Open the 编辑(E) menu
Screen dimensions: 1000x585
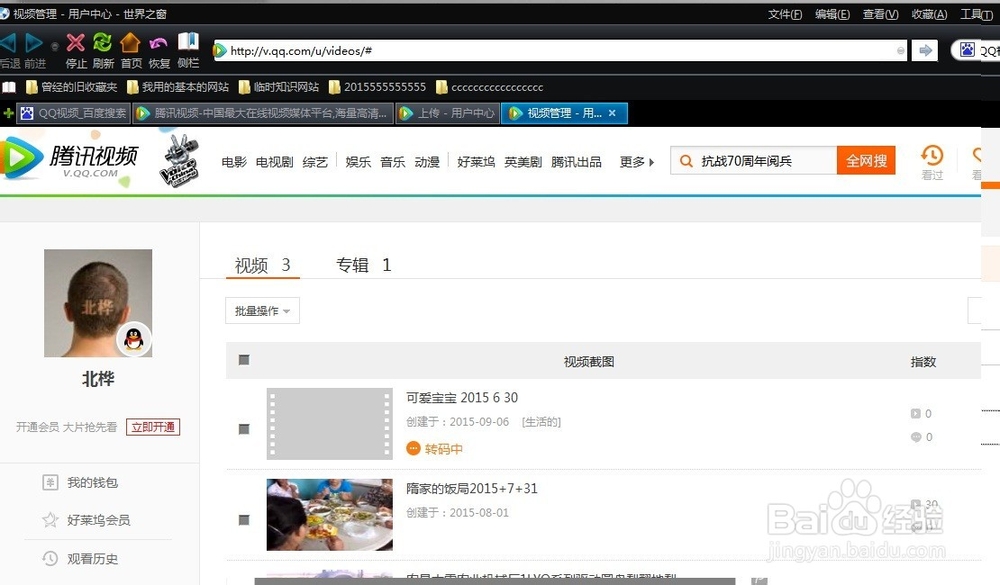[832, 14]
